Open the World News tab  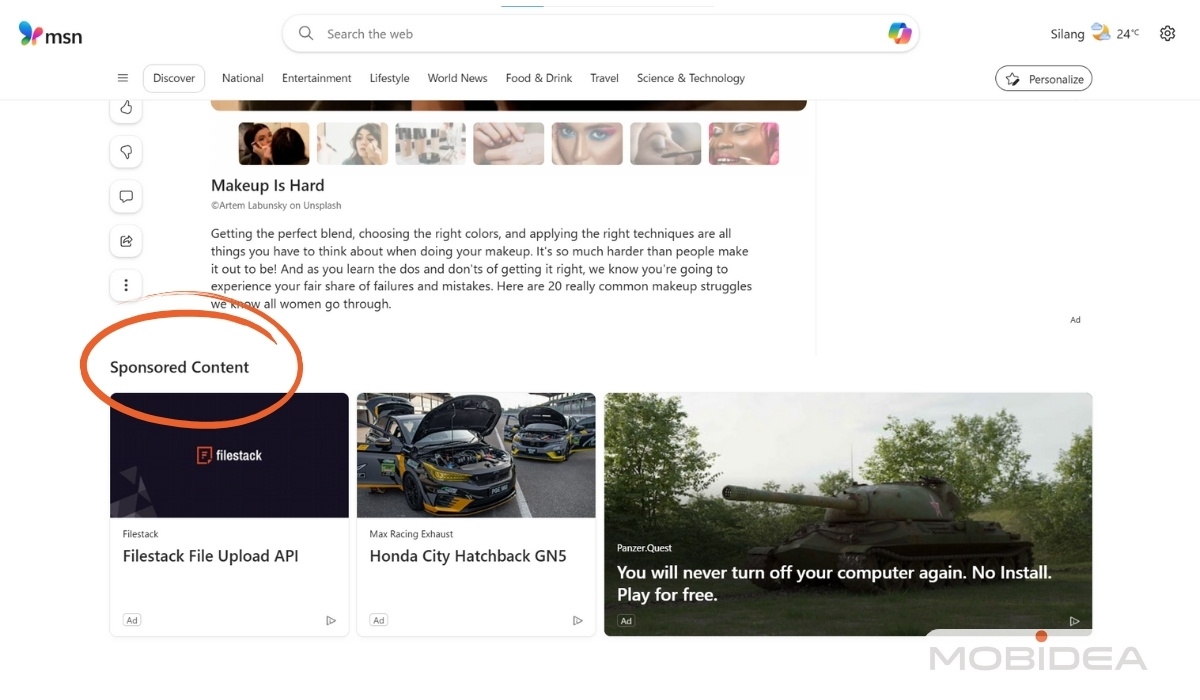(x=458, y=78)
